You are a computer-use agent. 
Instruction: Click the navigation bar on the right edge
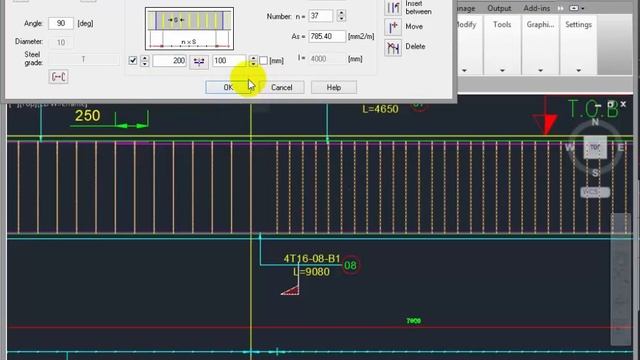click(x=621, y=279)
